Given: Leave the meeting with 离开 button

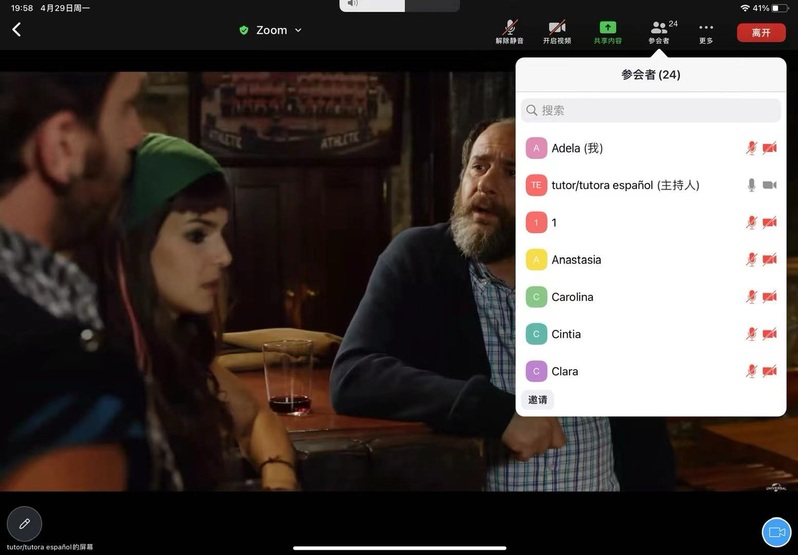Looking at the screenshot, I should 761,33.
